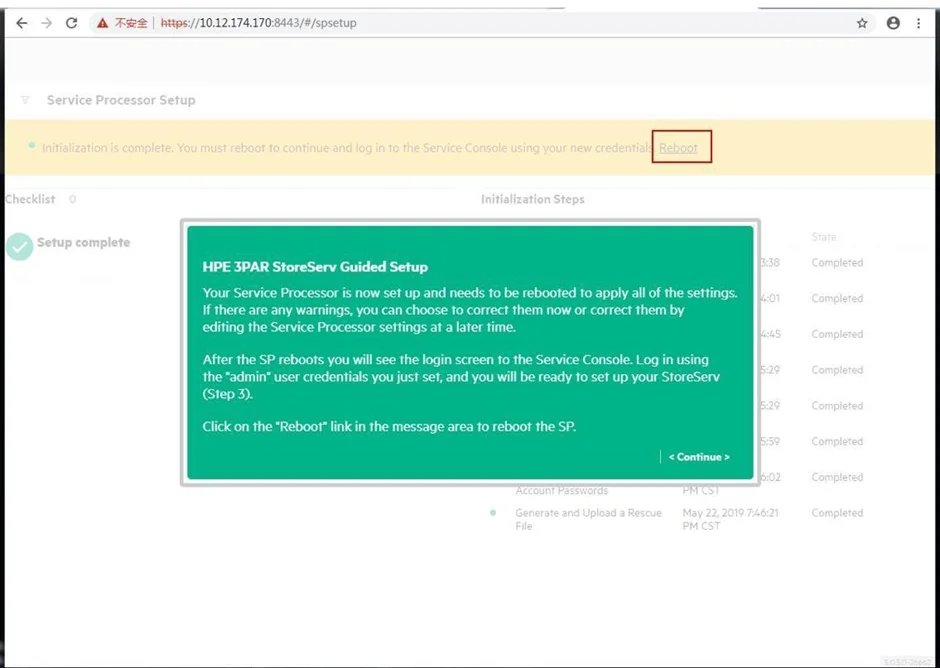The width and height of the screenshot is (940, 668).
Task: Open the browser three-dot menu
Action: [x=918, y=23]
